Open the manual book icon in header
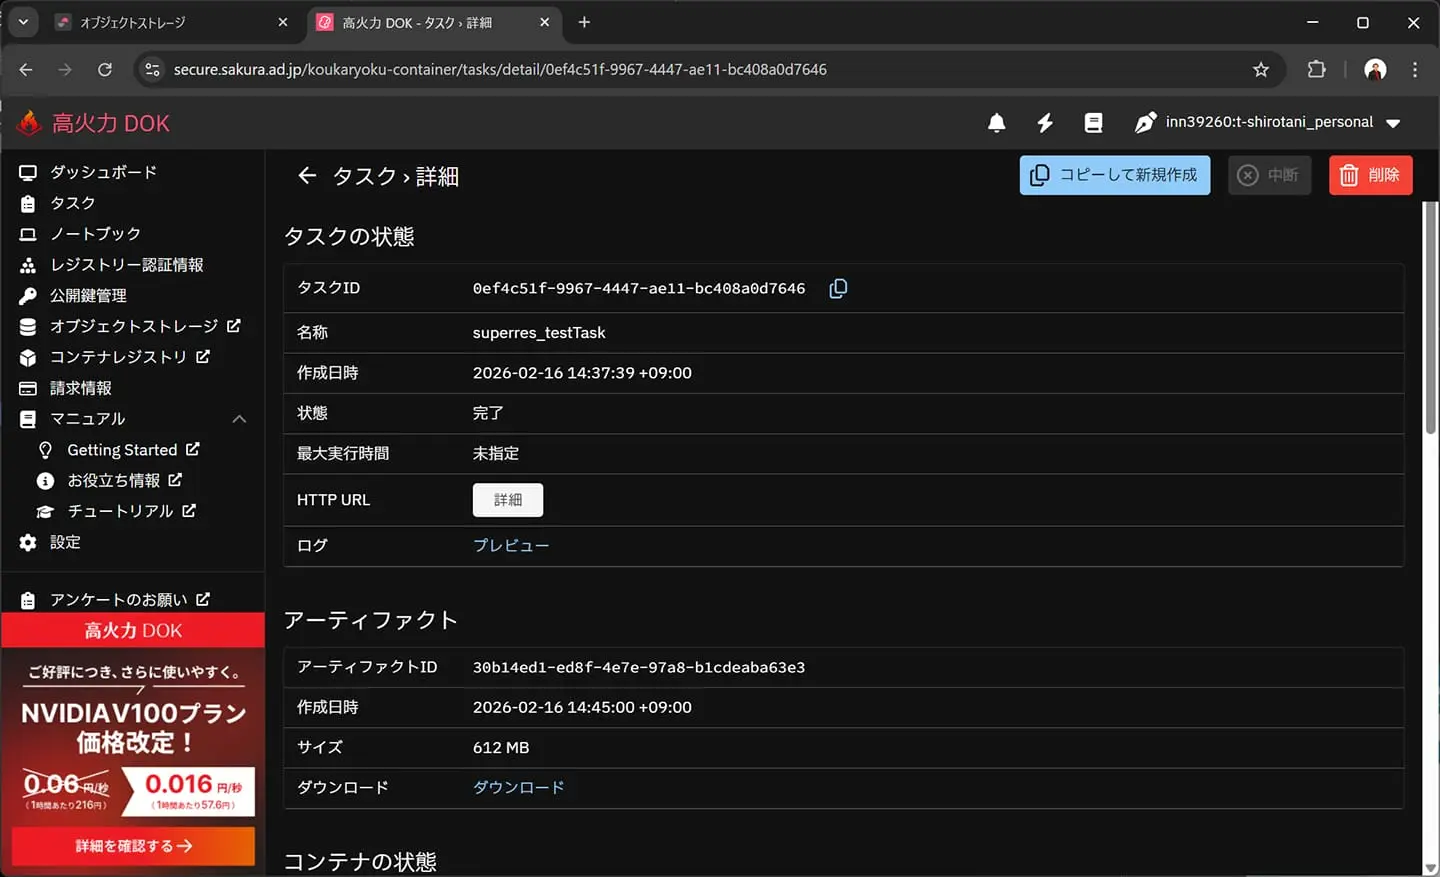The image size is (1440, 877). click(1093, 123)
